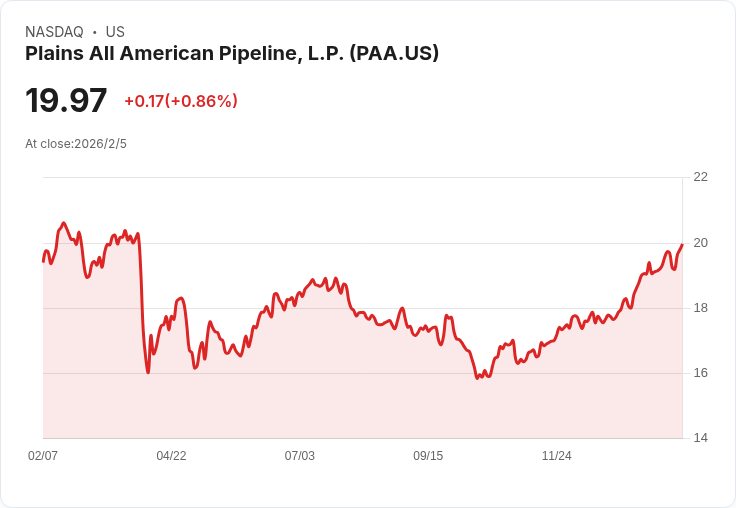The image size is (736, 508).
Task: Select the 11/24 date on the x-axis
Action: (556, 456)
